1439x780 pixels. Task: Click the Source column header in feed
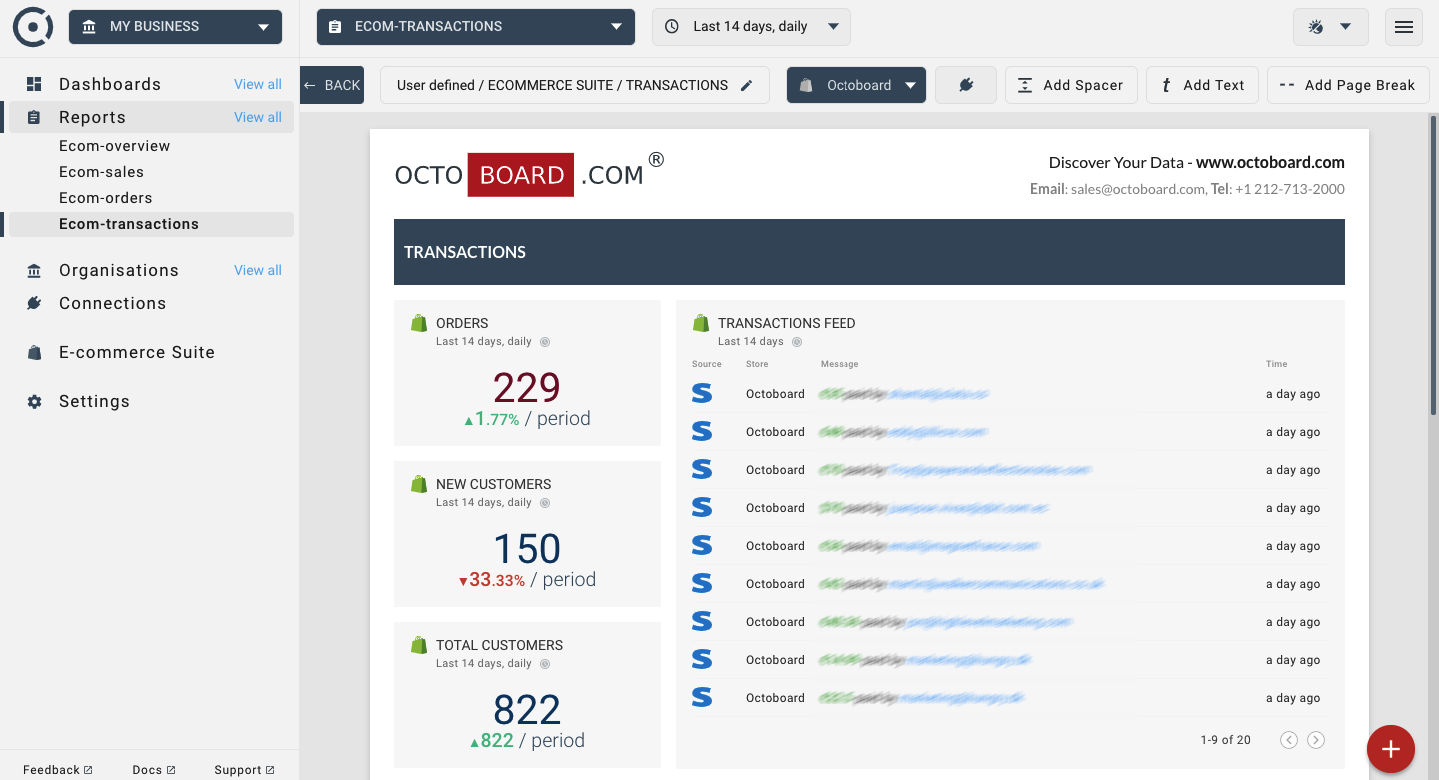pyautogui.click(x=707, y=364)
